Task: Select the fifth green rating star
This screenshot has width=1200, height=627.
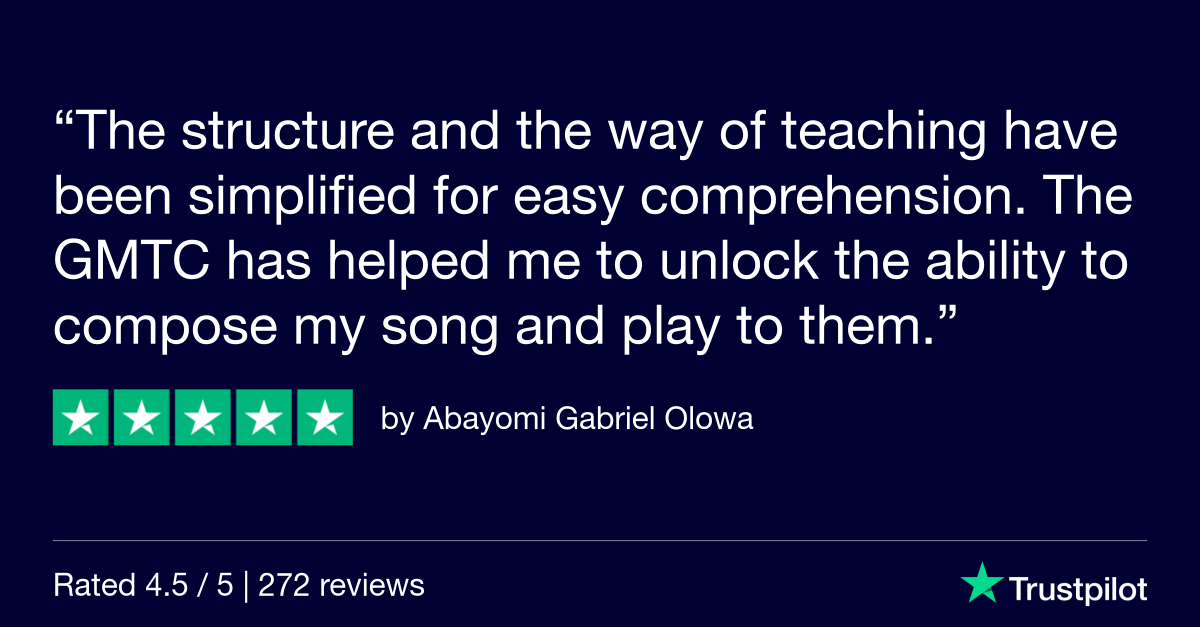Action: [325, 417]
